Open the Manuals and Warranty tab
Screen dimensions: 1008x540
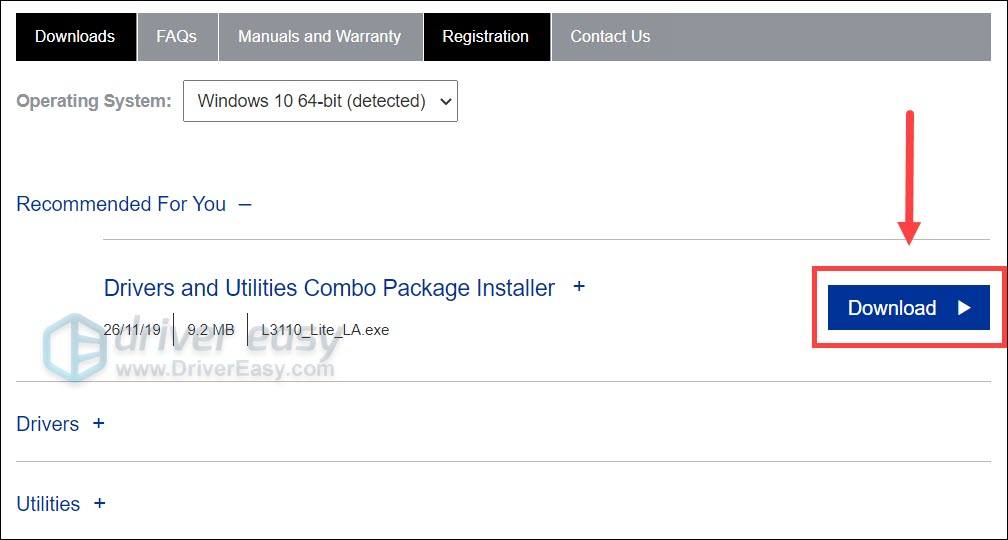pyautogui.click(x=320, y=37)
